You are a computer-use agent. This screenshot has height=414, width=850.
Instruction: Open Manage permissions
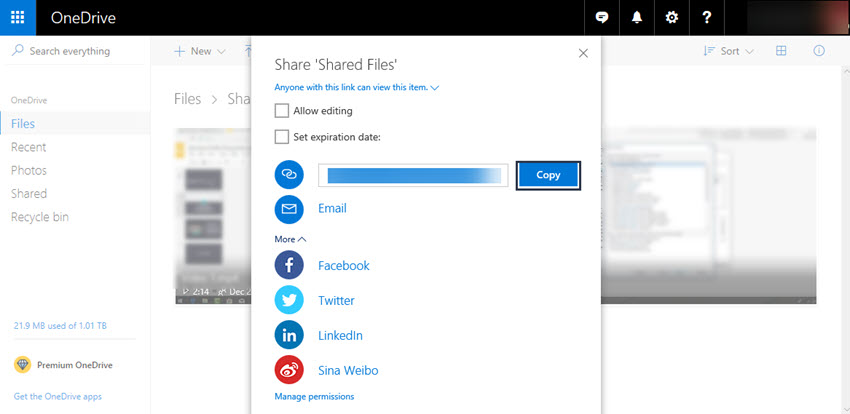pyautogui.click(x=314, y=397)
